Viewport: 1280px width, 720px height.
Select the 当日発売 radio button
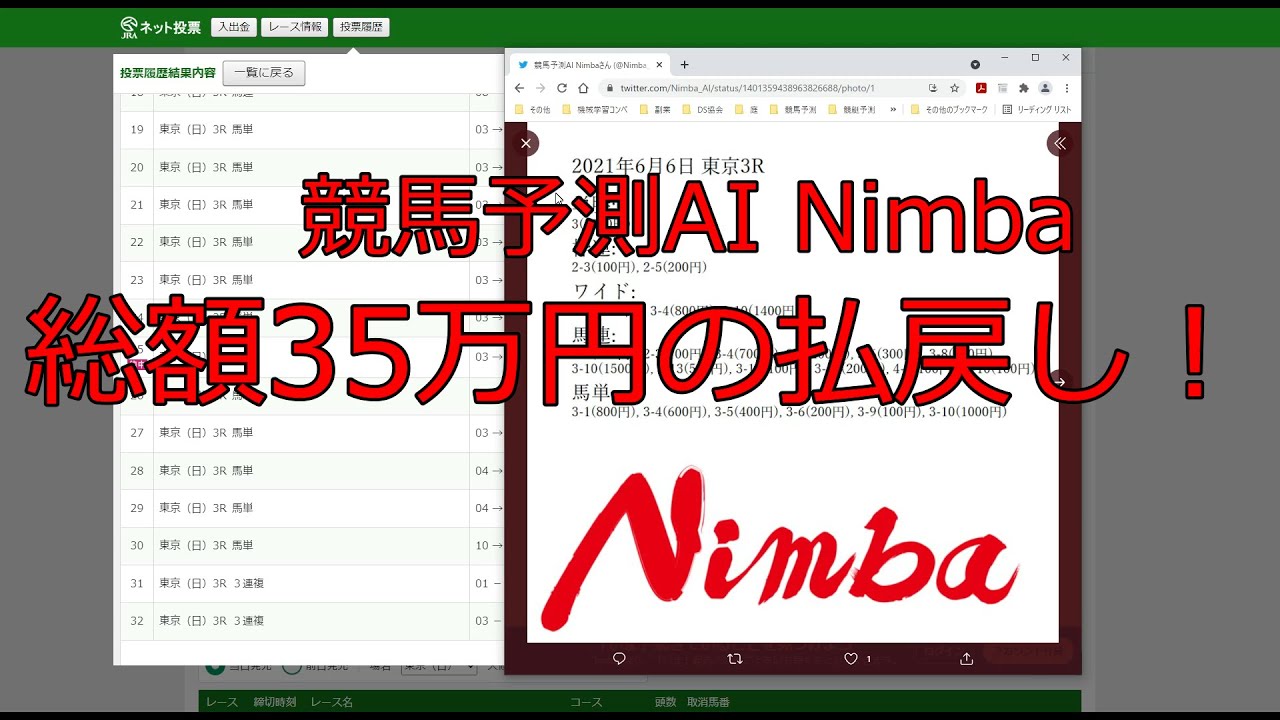click(214, 666)
